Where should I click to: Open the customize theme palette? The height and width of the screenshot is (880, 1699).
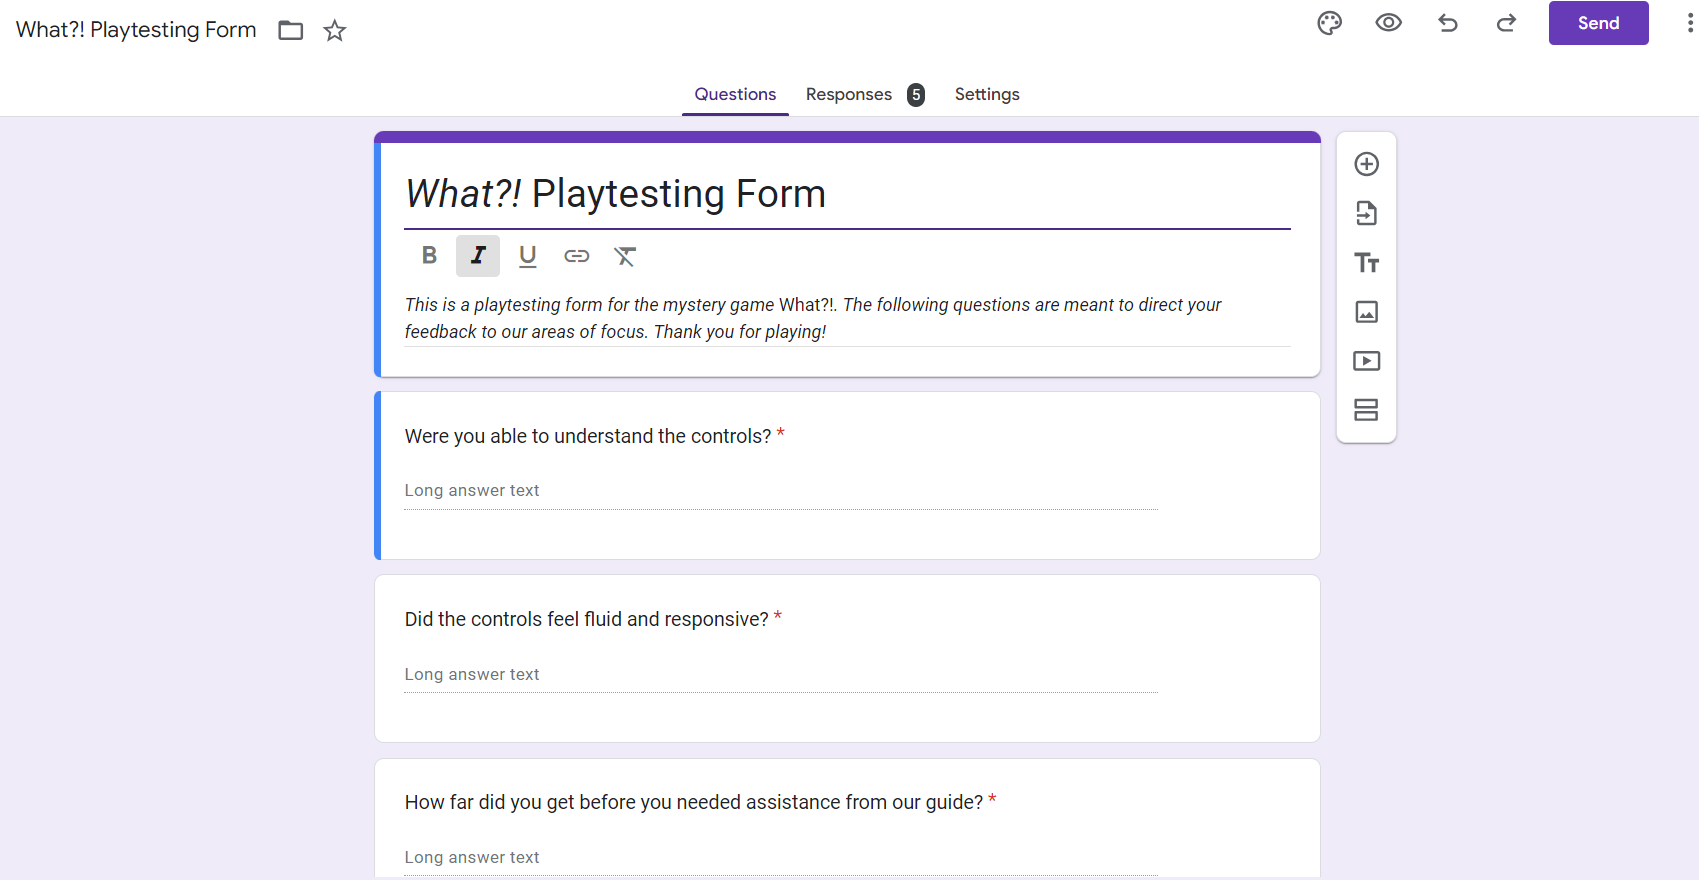click(1329, 23)
